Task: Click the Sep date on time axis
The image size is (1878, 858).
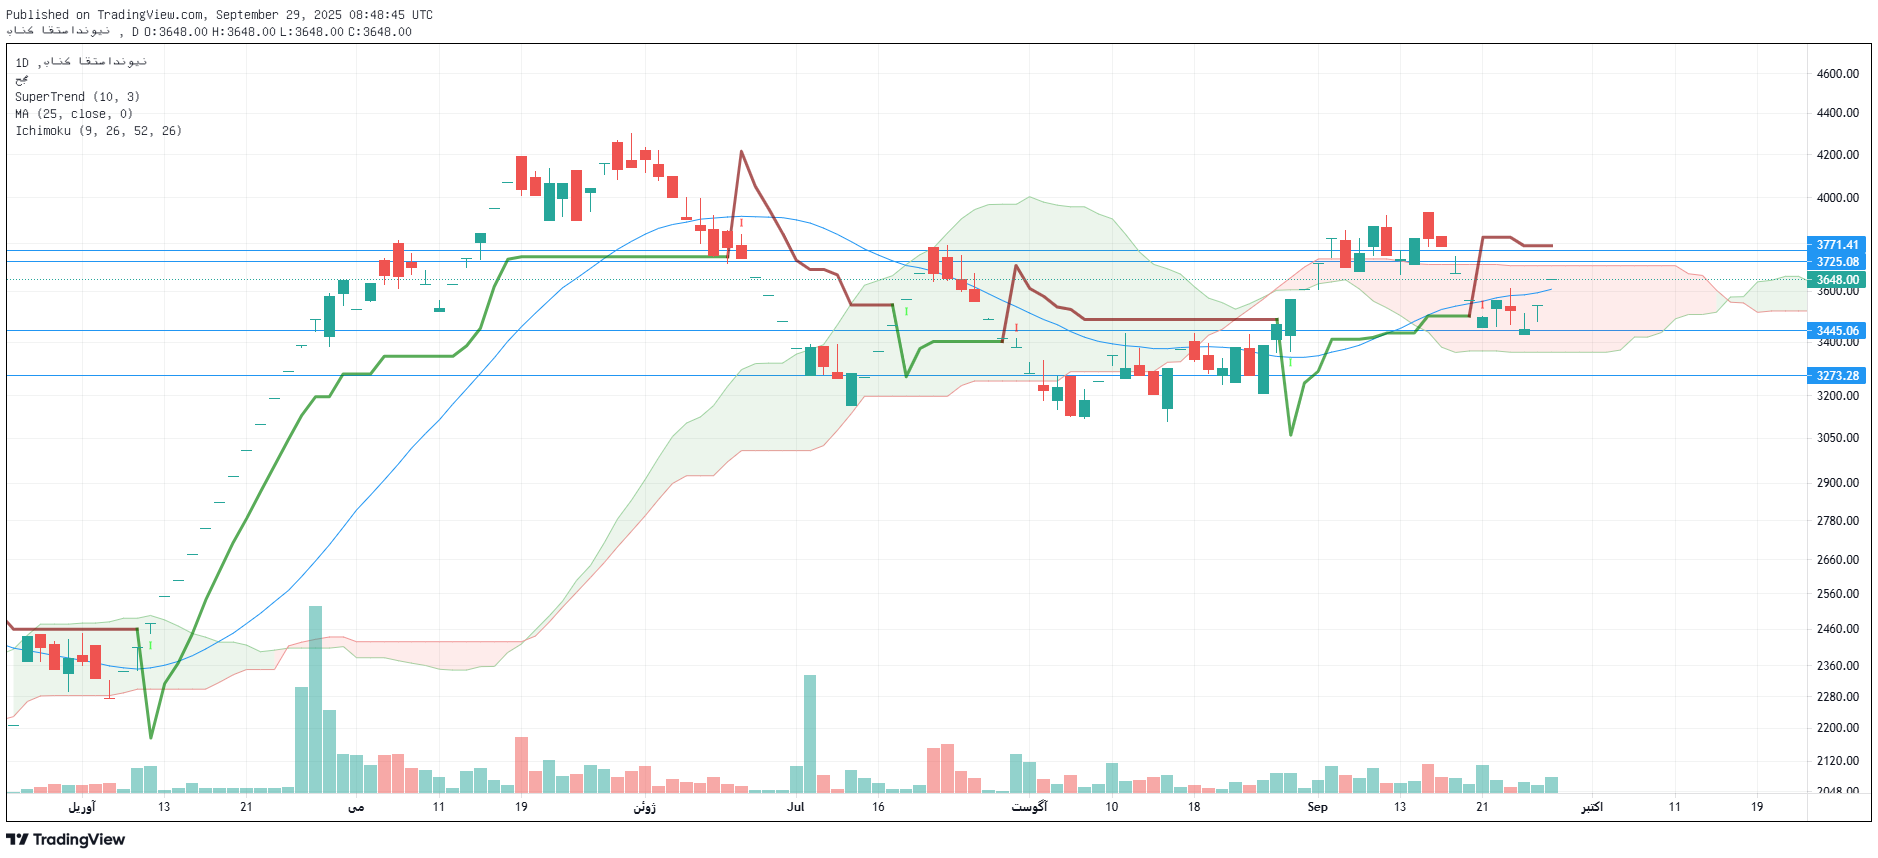Action: 1317,807
